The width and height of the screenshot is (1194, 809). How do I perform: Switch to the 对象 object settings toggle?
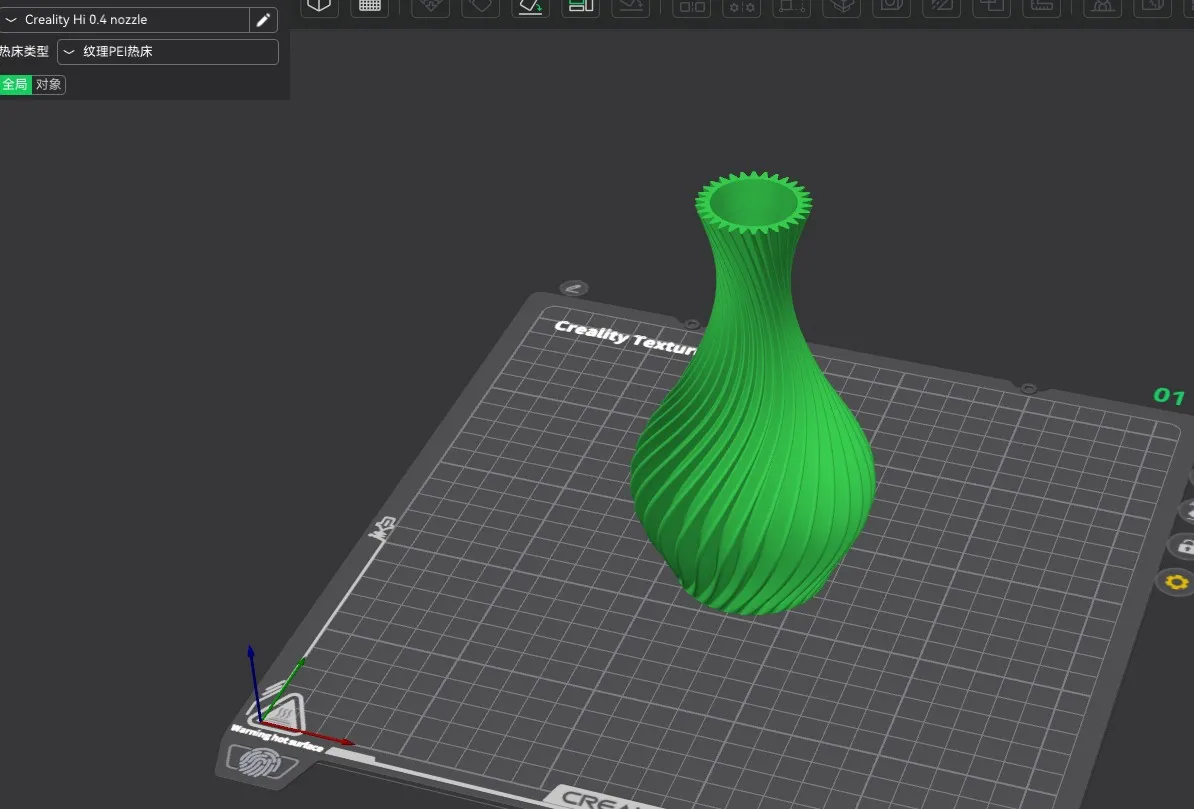tap(49, 85)
